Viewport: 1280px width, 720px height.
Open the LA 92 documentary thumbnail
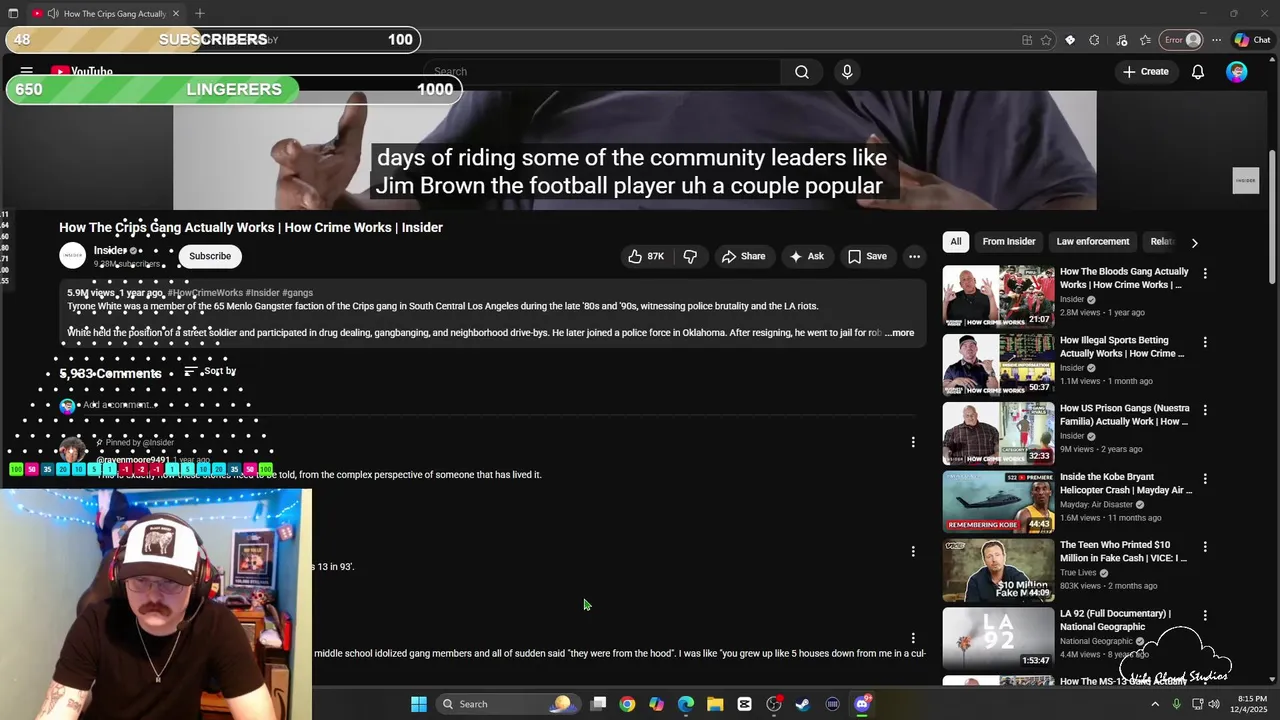click(998, 638)
